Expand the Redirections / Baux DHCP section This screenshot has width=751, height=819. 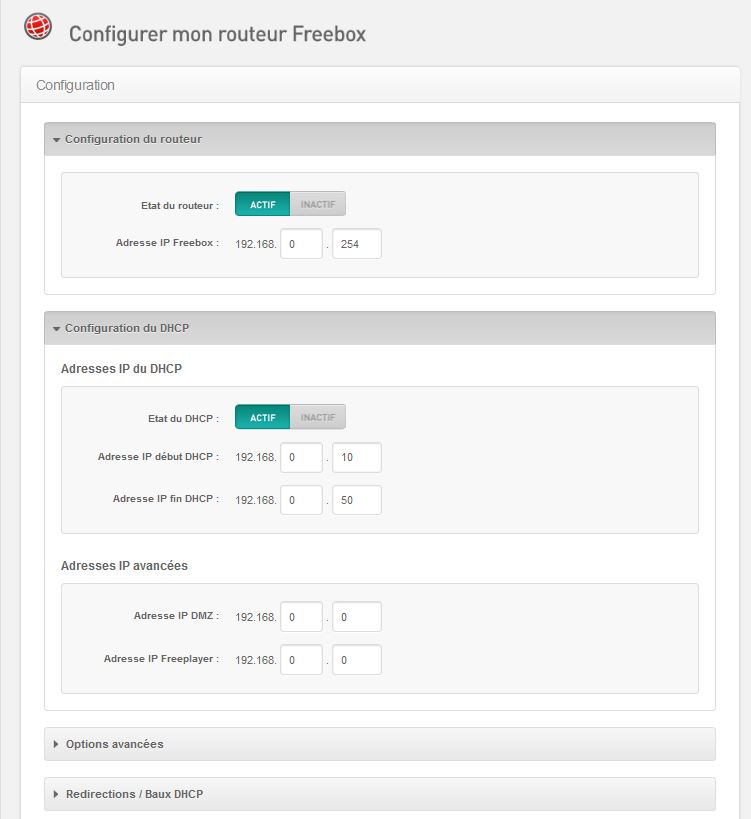click(380, 794)
